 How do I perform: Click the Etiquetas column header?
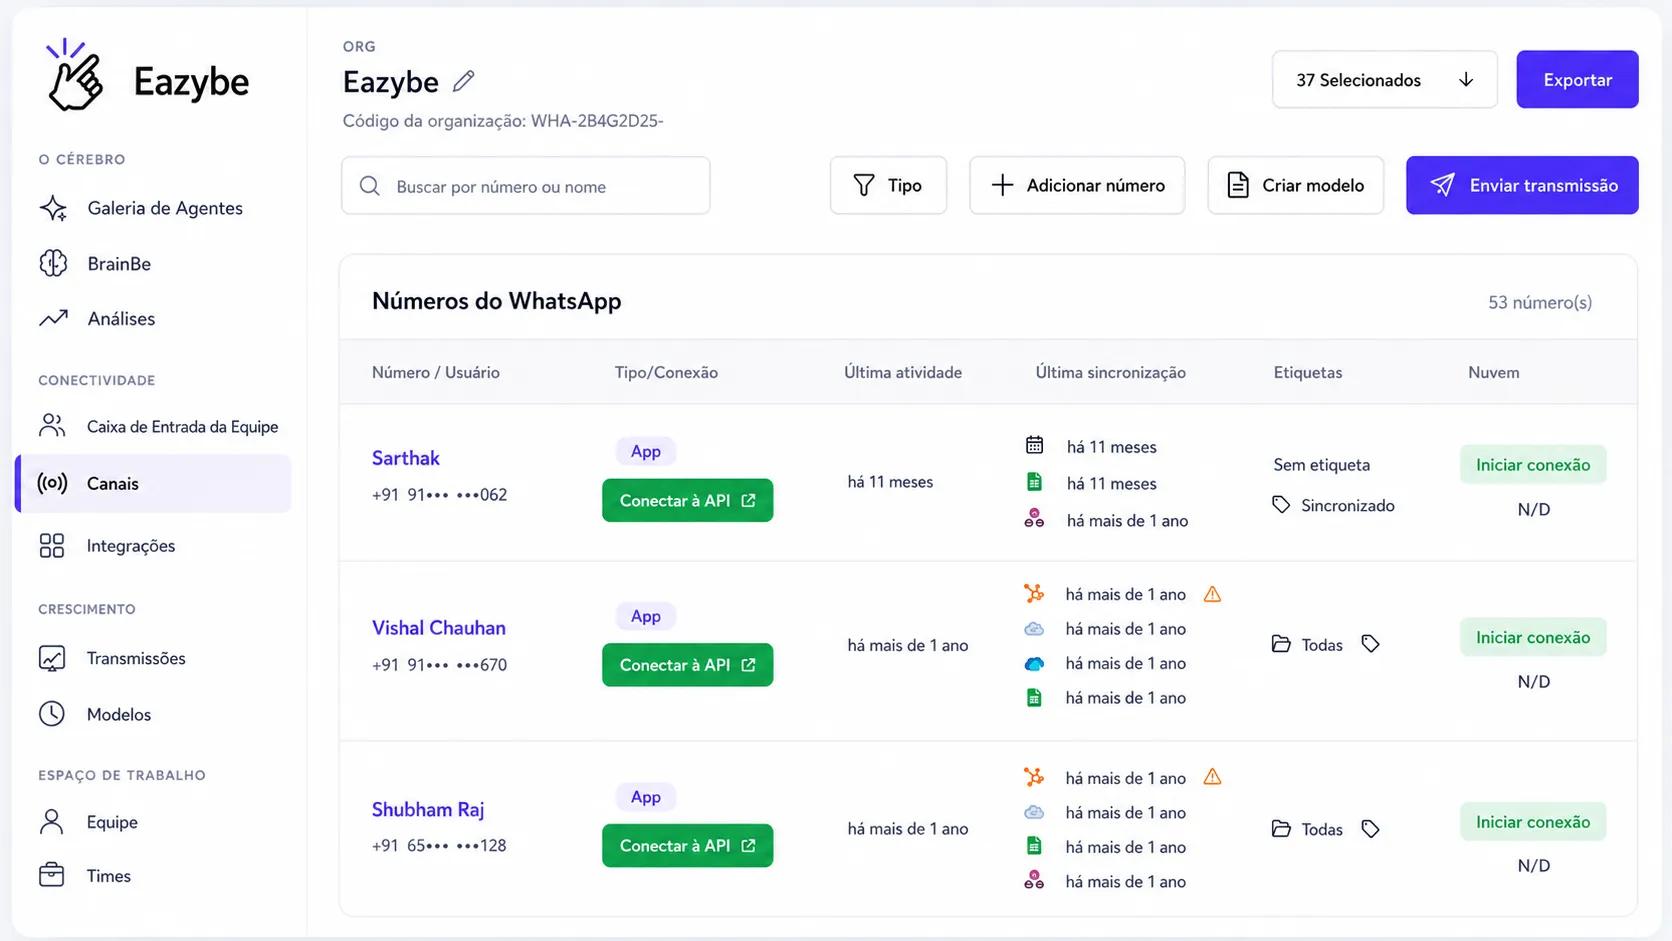[1307, 372]
